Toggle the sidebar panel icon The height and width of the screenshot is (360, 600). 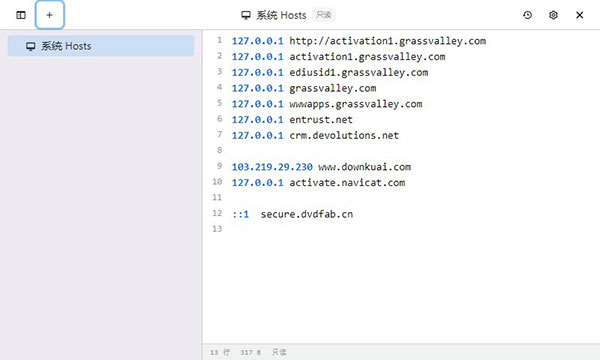pos(21,15)
